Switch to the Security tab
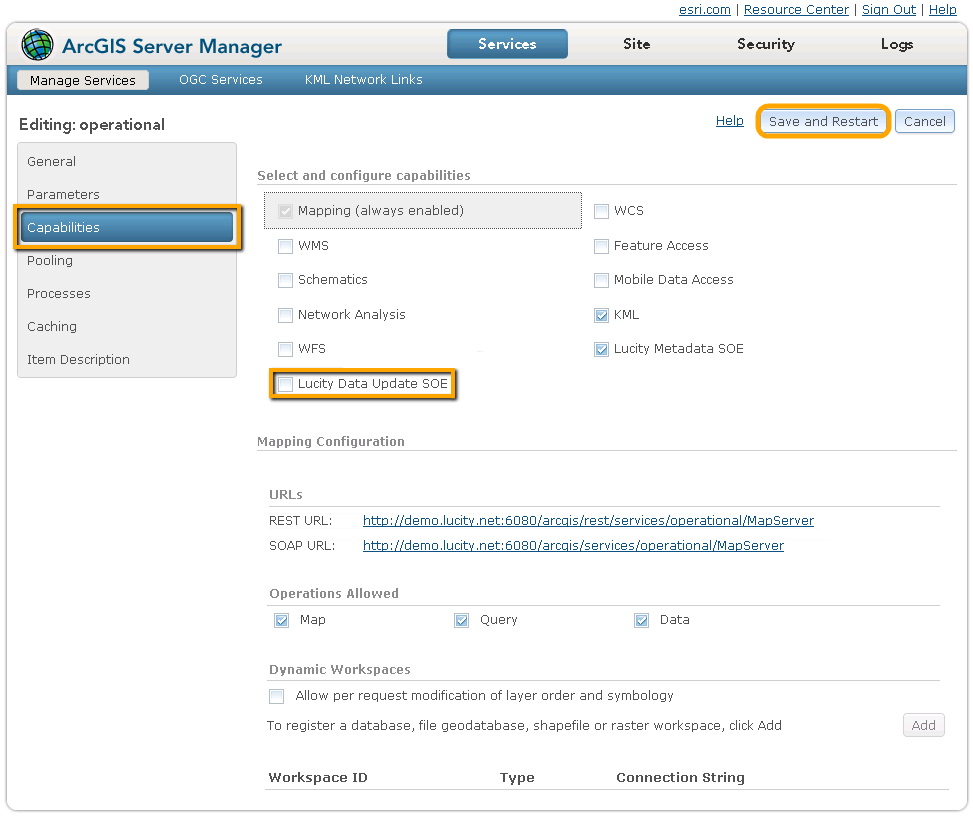The height and width of the screenshot is (816, 973). point(766,44)
